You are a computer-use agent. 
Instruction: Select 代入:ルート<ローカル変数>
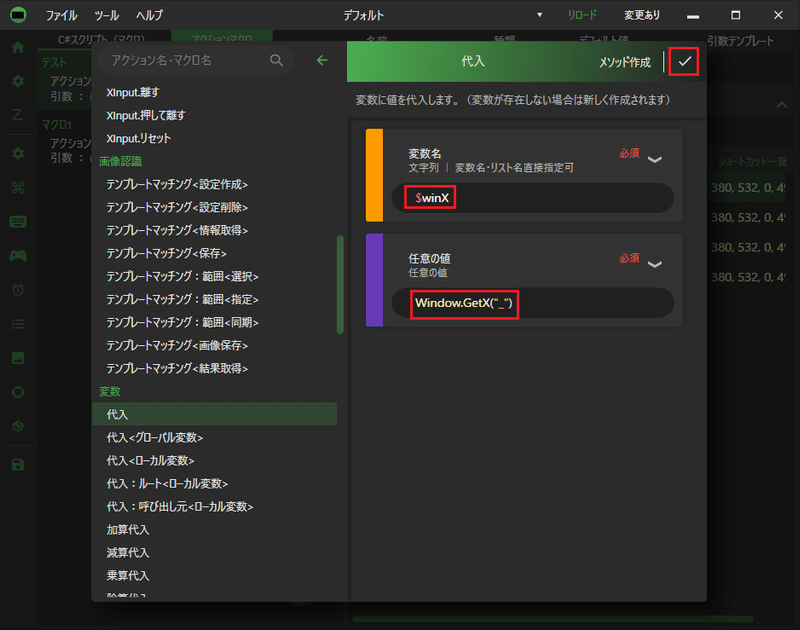tap(214, 483)
